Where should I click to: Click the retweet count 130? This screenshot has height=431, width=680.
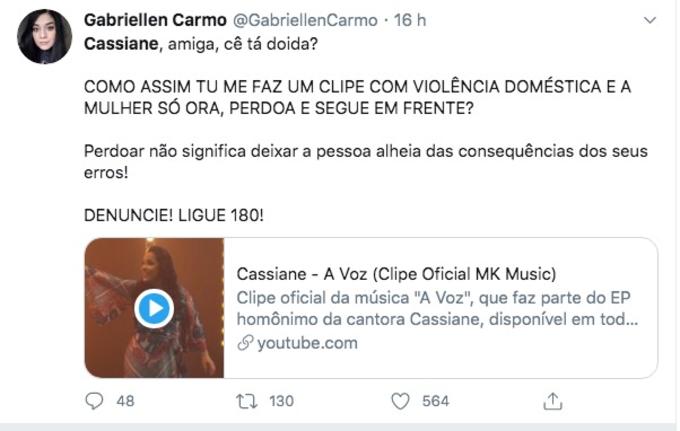282,401
